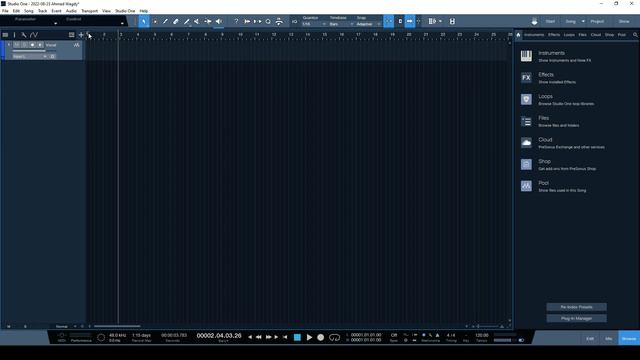Viewport: 640px width, 360px height.
Task: Select the Paint tool
Action: [x=187, y=21]
